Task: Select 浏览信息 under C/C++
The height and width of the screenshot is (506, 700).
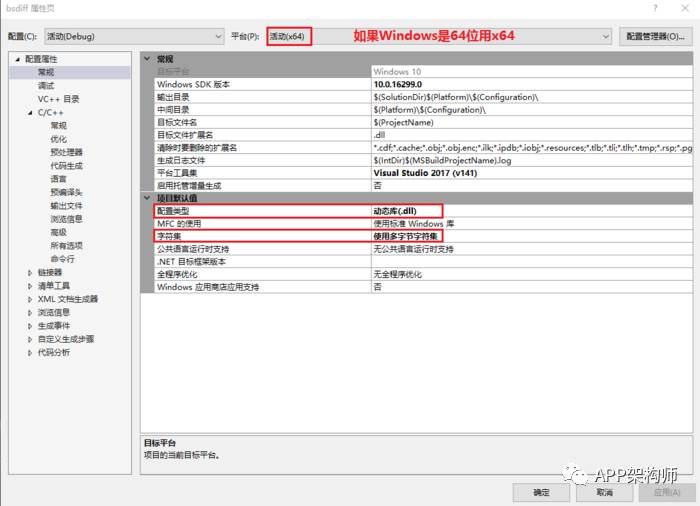Action: [66, 219]
